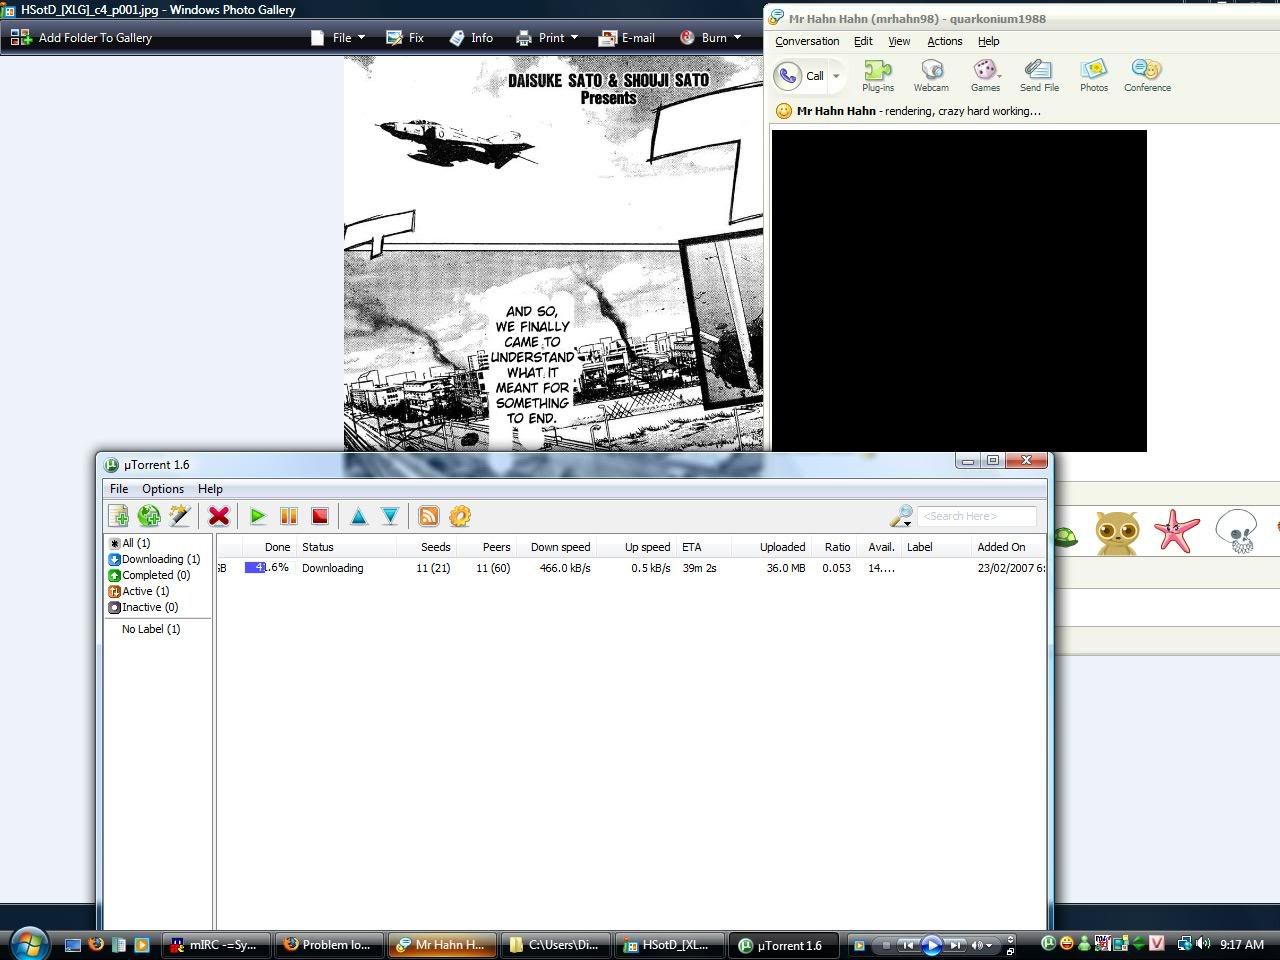Open the Help menu in µTorrent
1280x960 pixels.
(210, 489)
